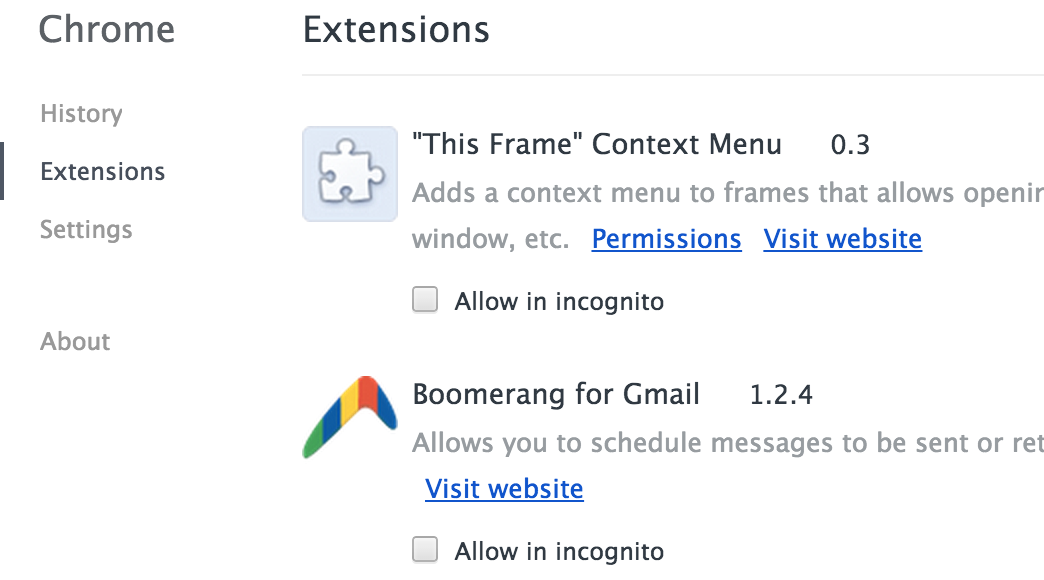This screenshot has width=1044, height=580.
Task: Click the version number 0.3
Action: (850, 145)
